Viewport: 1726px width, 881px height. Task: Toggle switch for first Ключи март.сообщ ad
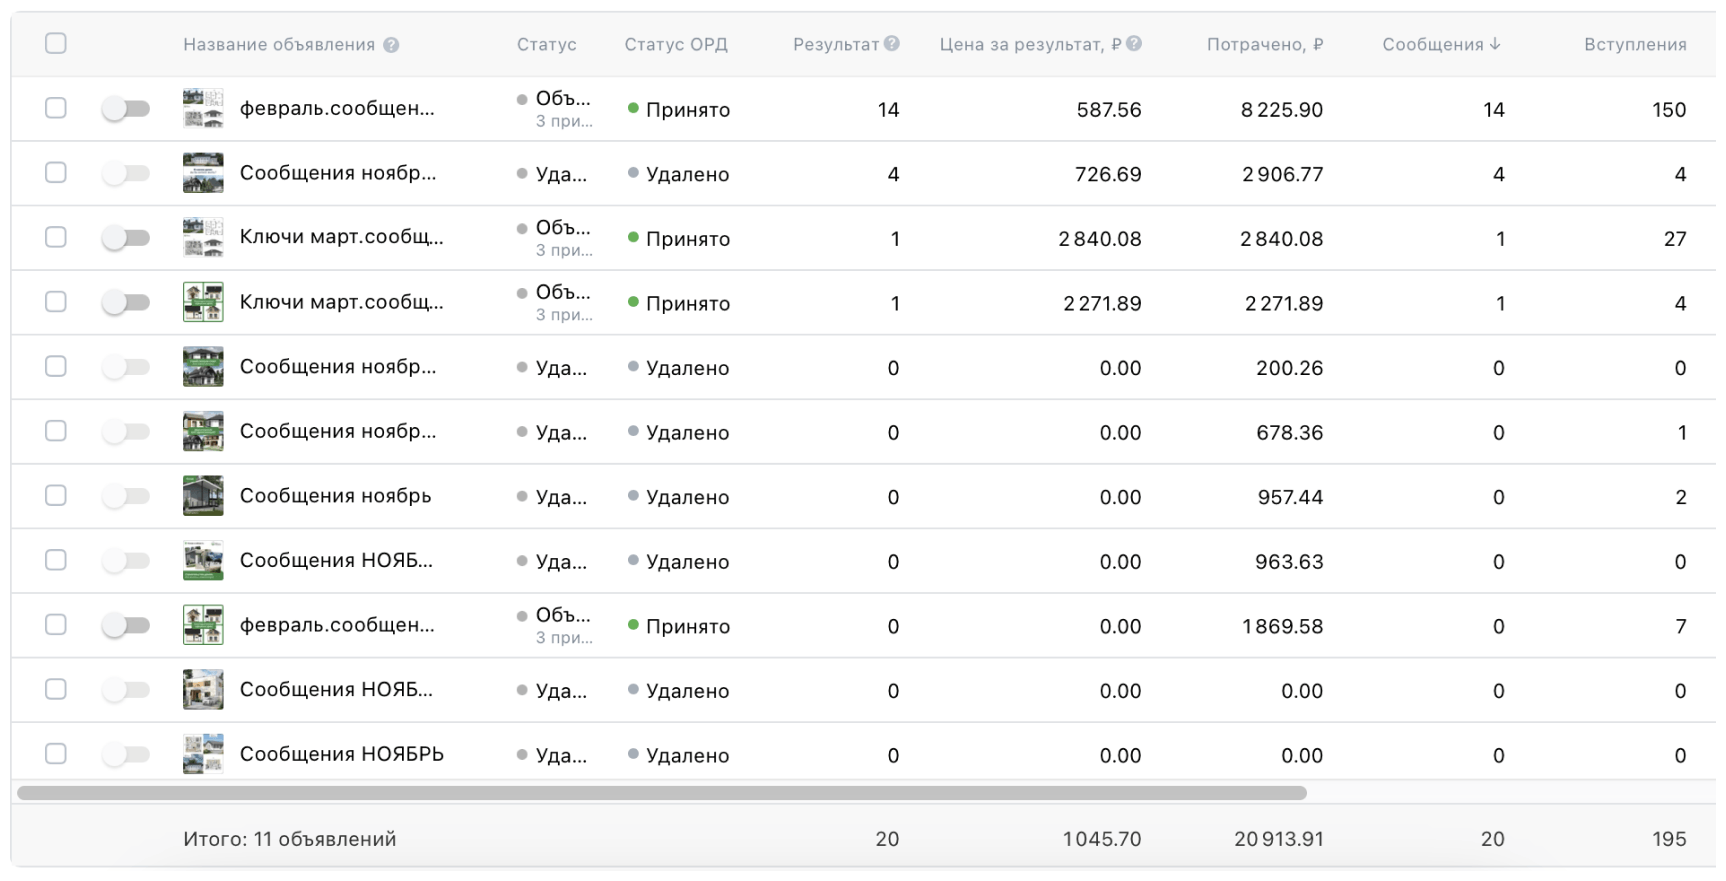126,237
